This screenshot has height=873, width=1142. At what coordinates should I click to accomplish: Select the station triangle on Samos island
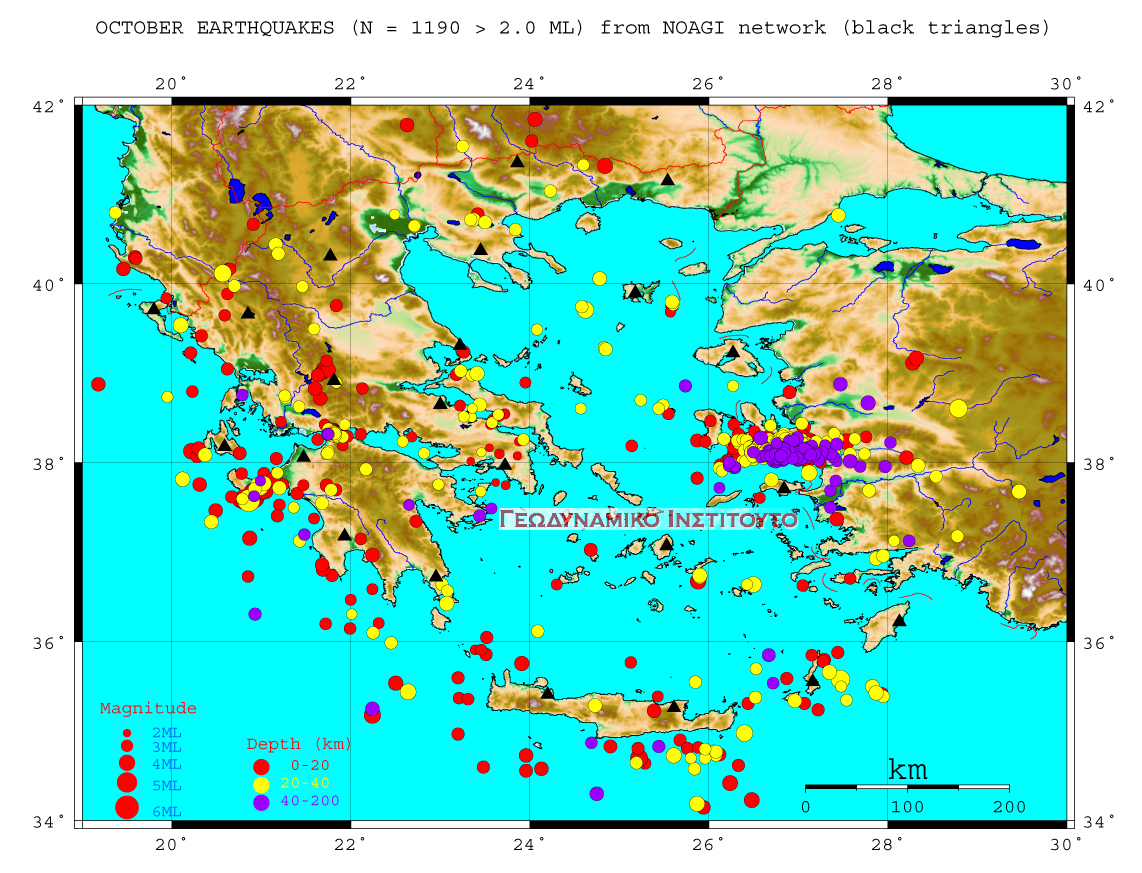(x=784, y=489)
